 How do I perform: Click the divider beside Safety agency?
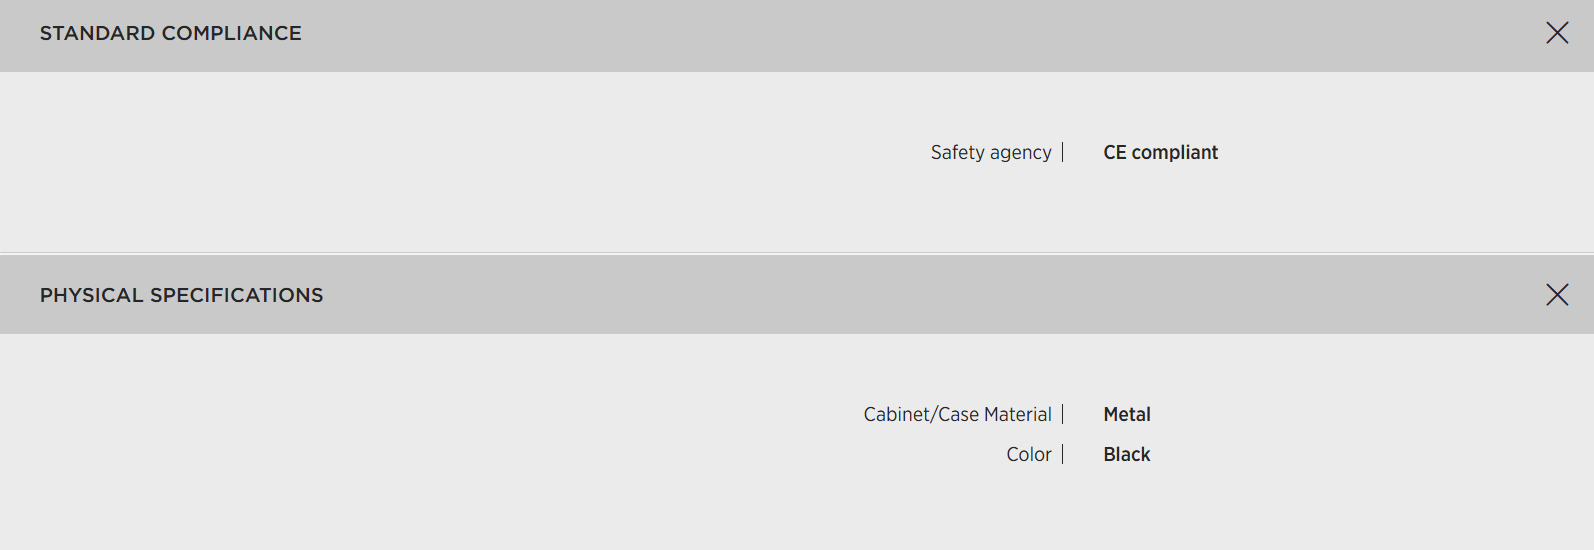[x=1063, y=152]
